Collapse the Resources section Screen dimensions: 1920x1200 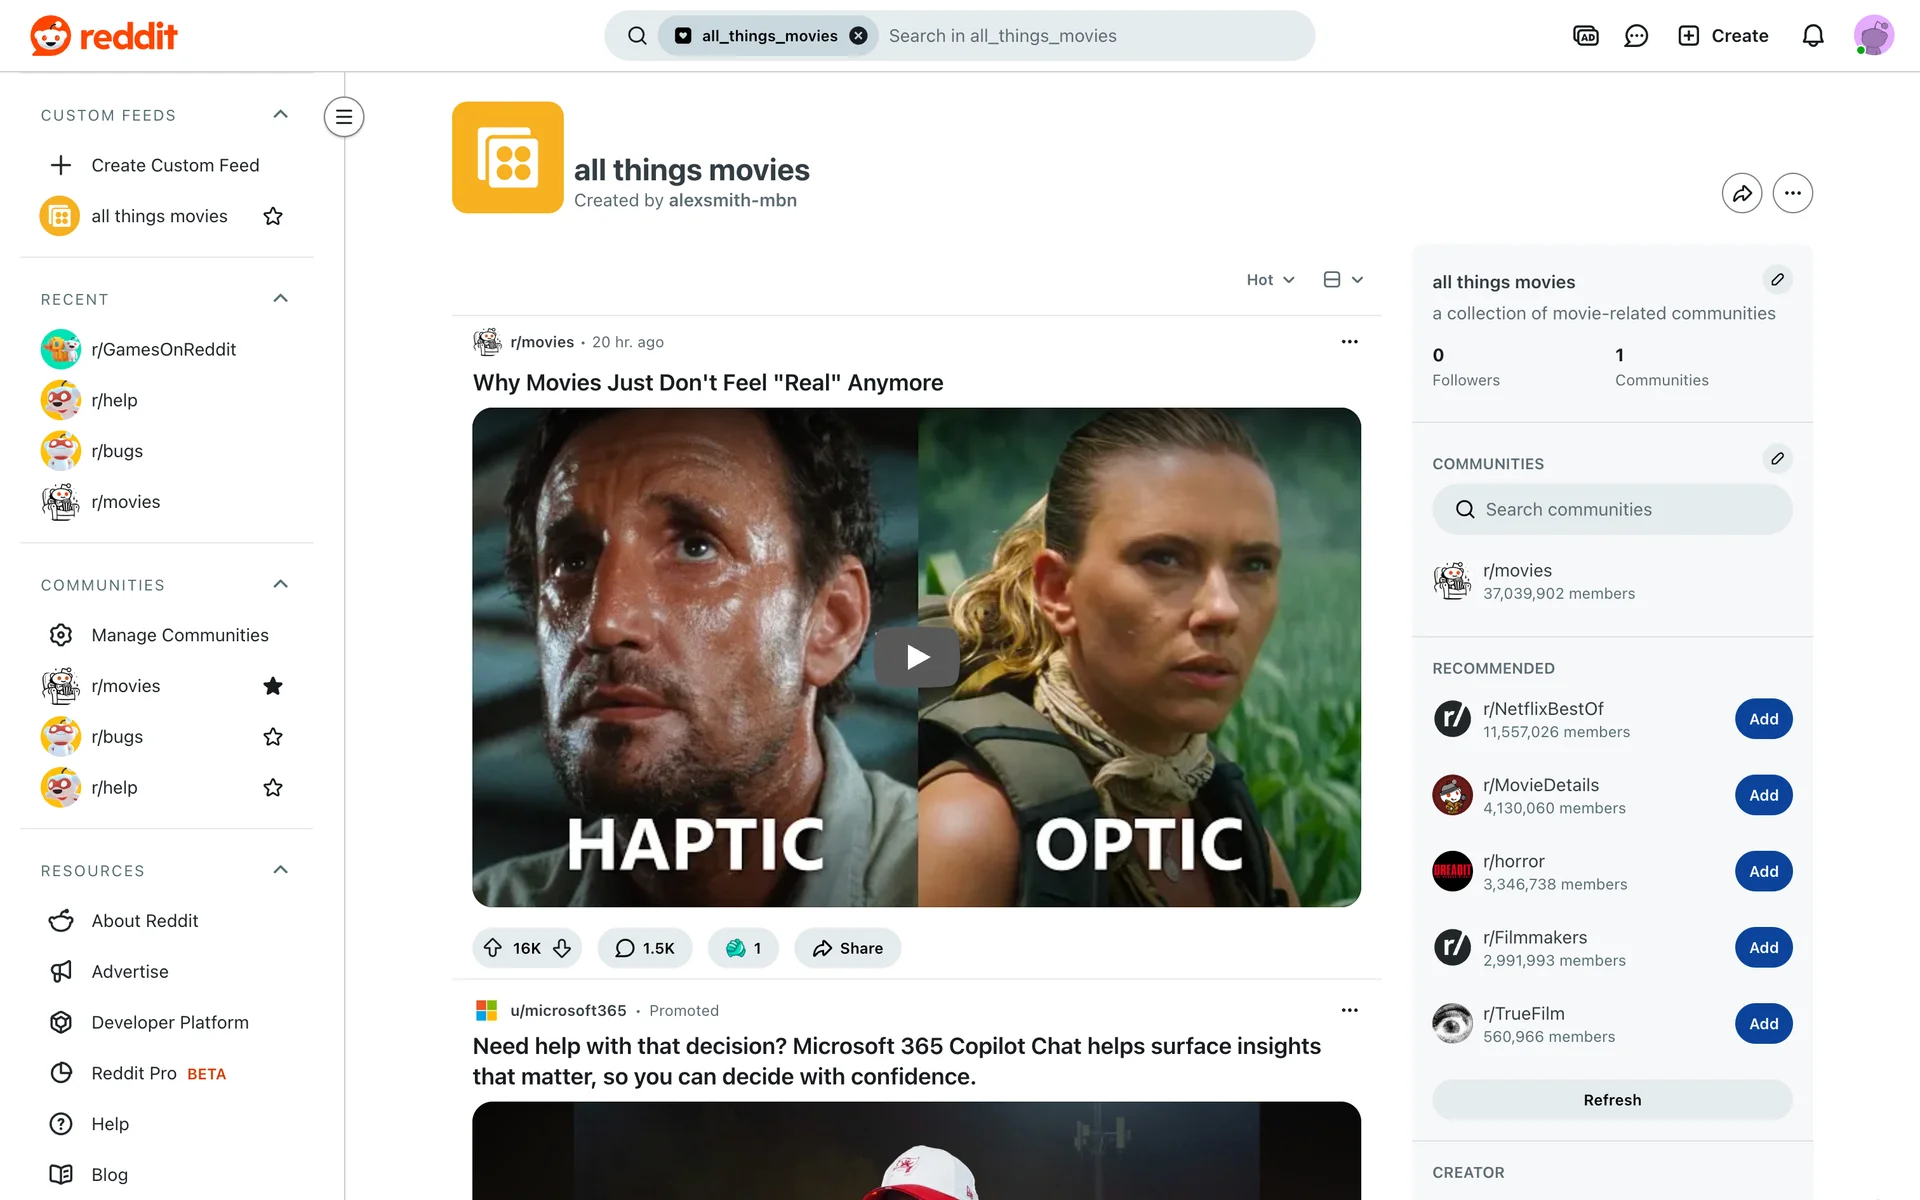280,870
